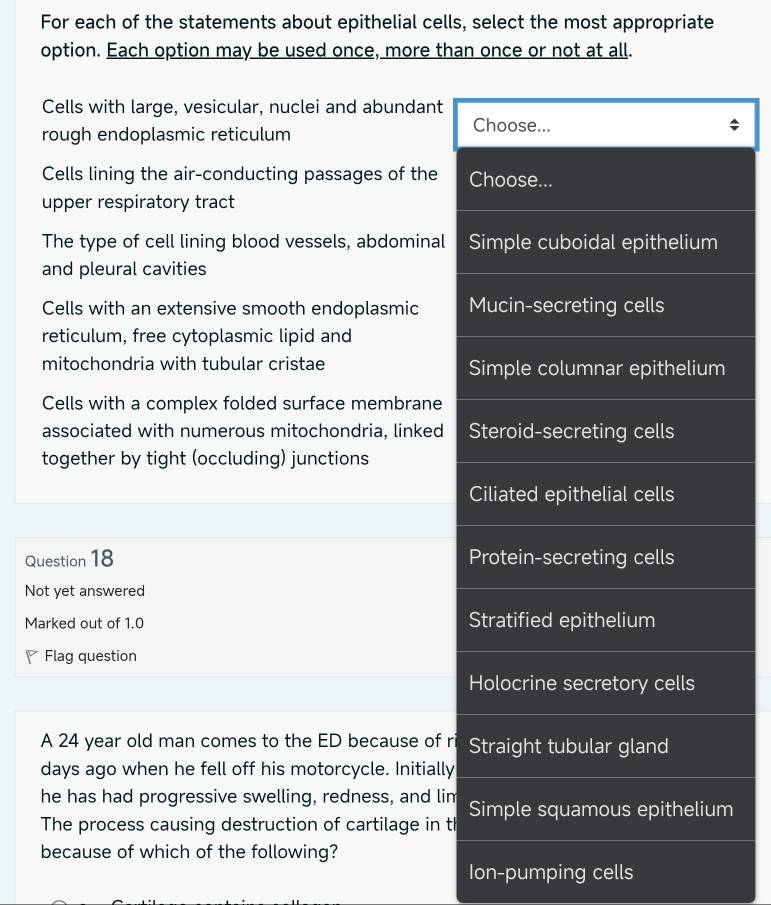771x905 pixels.
Task: Open the Choose combo box for first statement
Action: click(605, 125)
